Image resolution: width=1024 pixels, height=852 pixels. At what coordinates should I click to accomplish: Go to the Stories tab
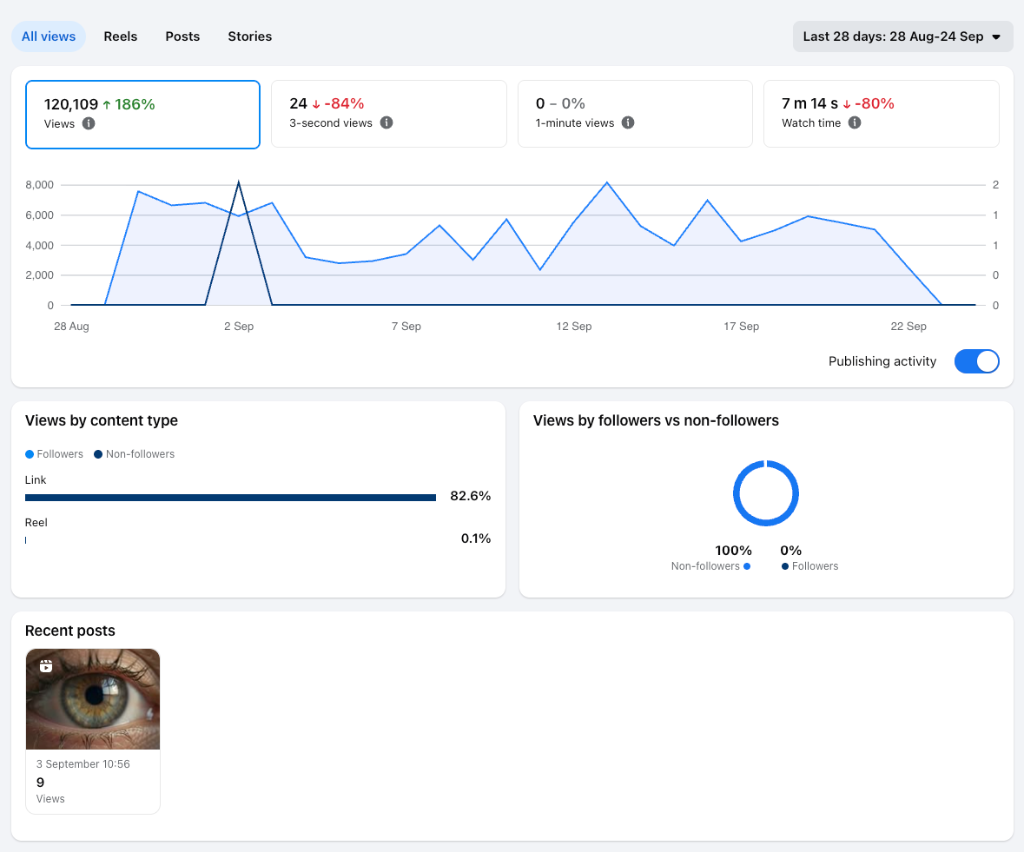tap(249, 37)
